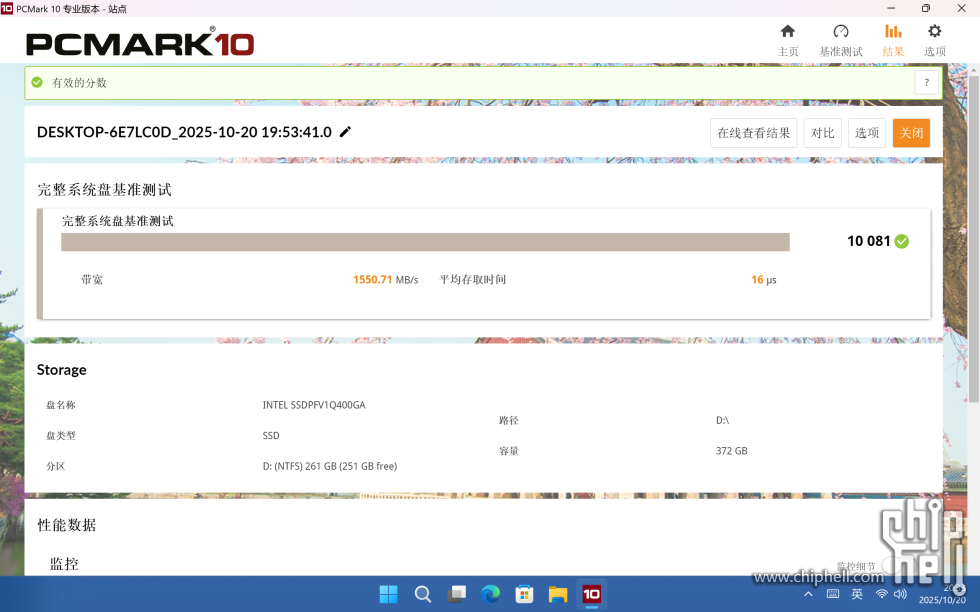The width and height of the screenshot is (980, 612).
Task: Click the green check beside score 10 081
Action: click(902, 241)
